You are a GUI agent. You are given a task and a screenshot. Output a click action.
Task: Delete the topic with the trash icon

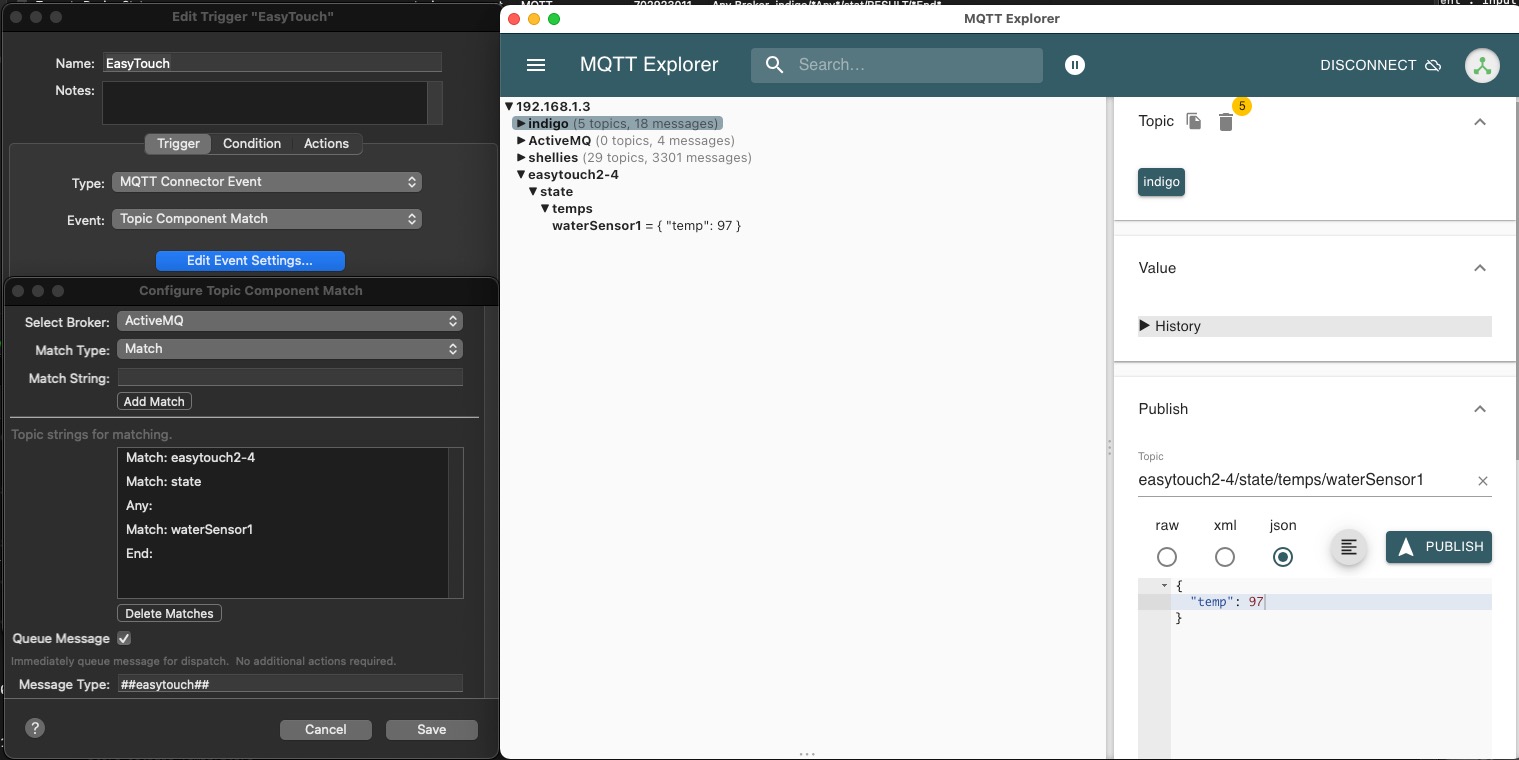point(1226,122)
